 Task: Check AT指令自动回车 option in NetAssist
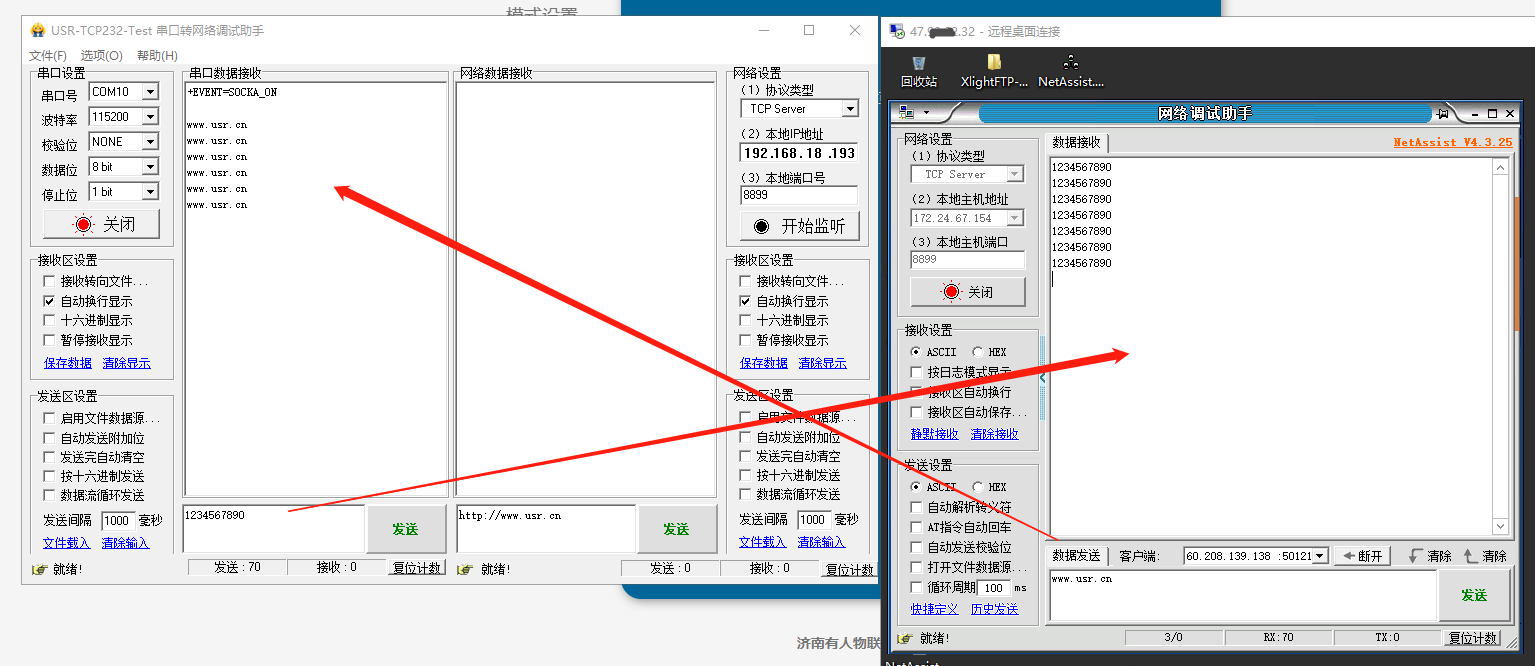[916, 527]
